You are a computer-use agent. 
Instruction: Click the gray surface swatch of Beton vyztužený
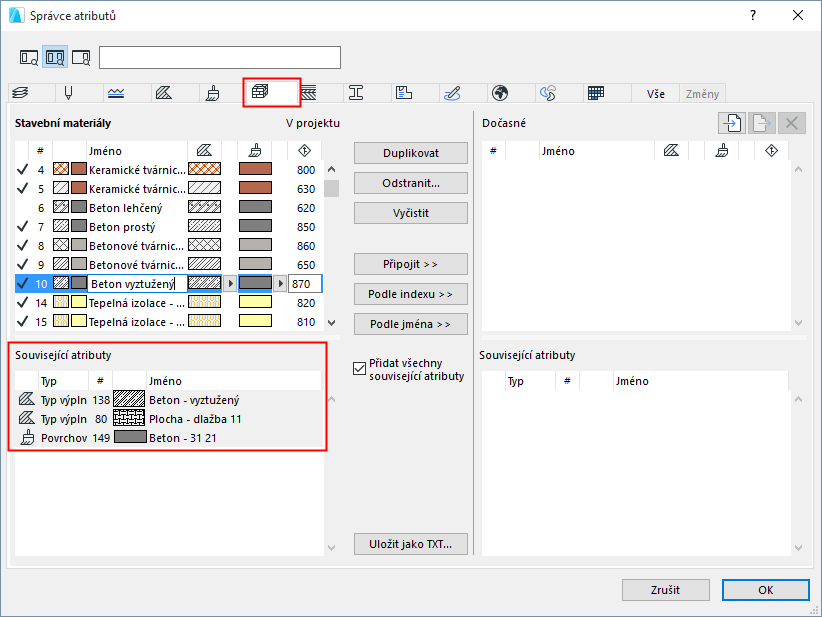click(255, 283)
